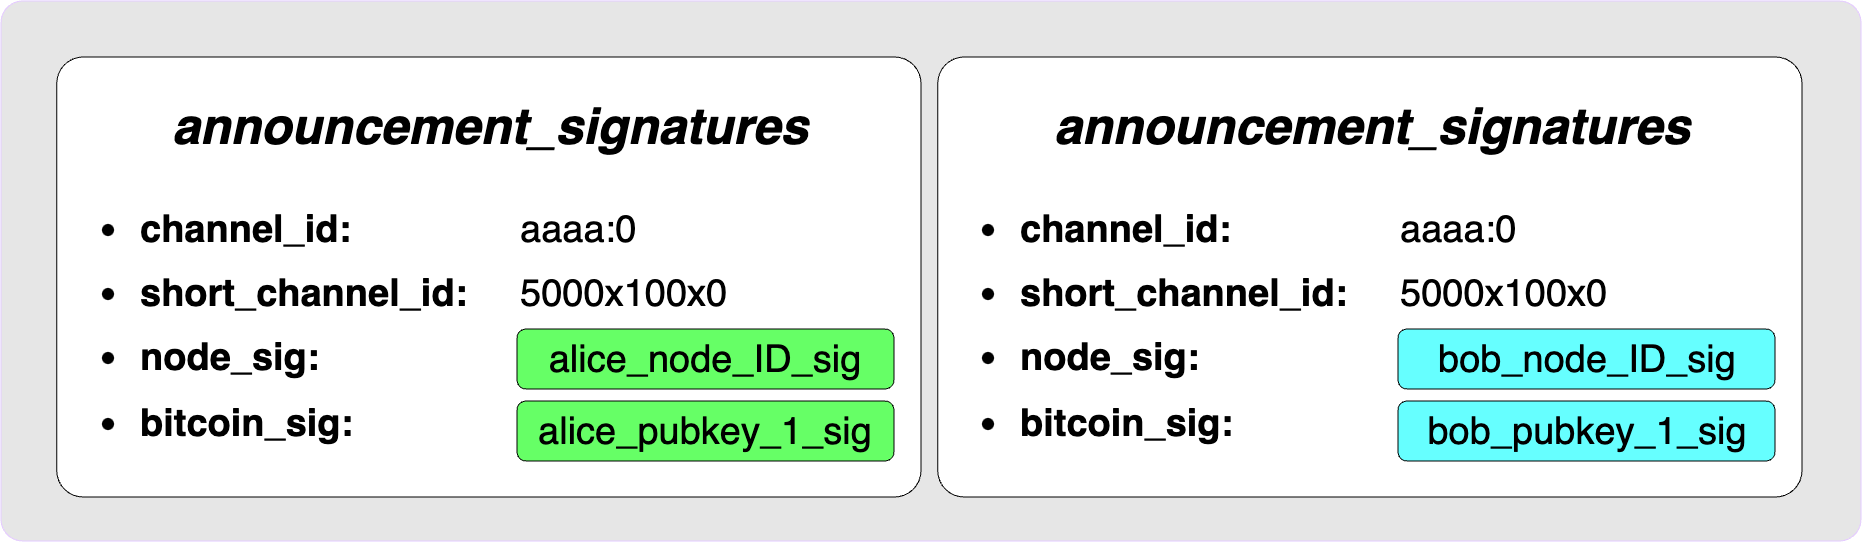The height and width of the screenshot is (542, 1862).
Task: Click the announcement_signatures title in Bob's card
Action: 1374,128
